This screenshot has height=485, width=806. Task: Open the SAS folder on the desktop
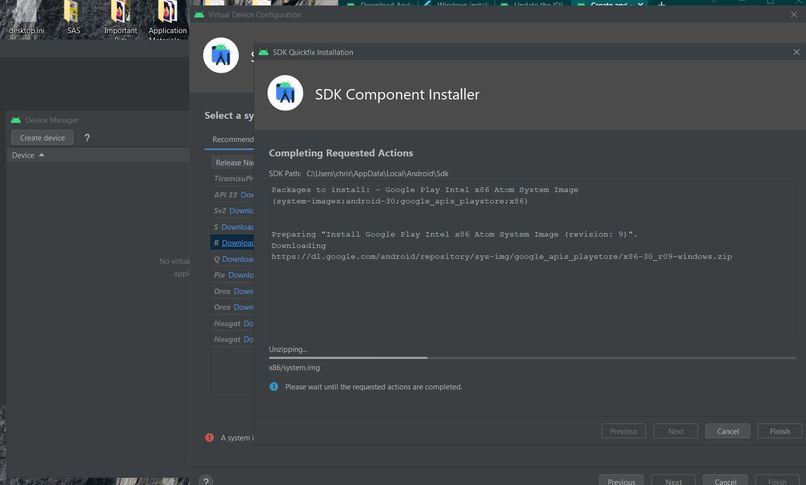click(73, 18)
